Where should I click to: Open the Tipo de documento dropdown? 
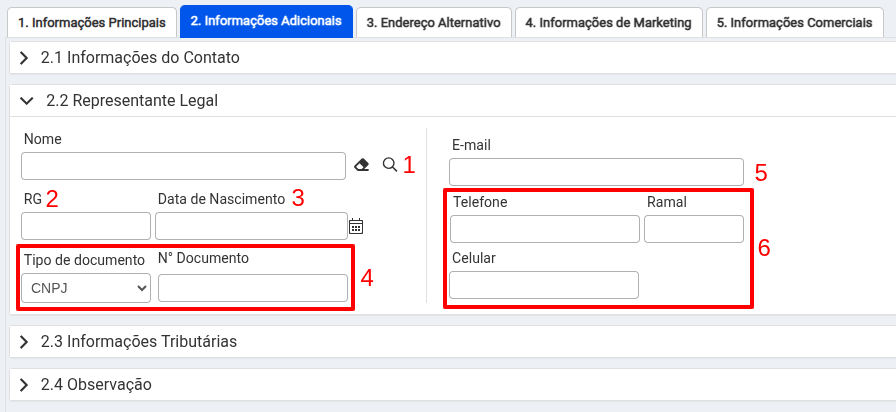tap(86, 288)
